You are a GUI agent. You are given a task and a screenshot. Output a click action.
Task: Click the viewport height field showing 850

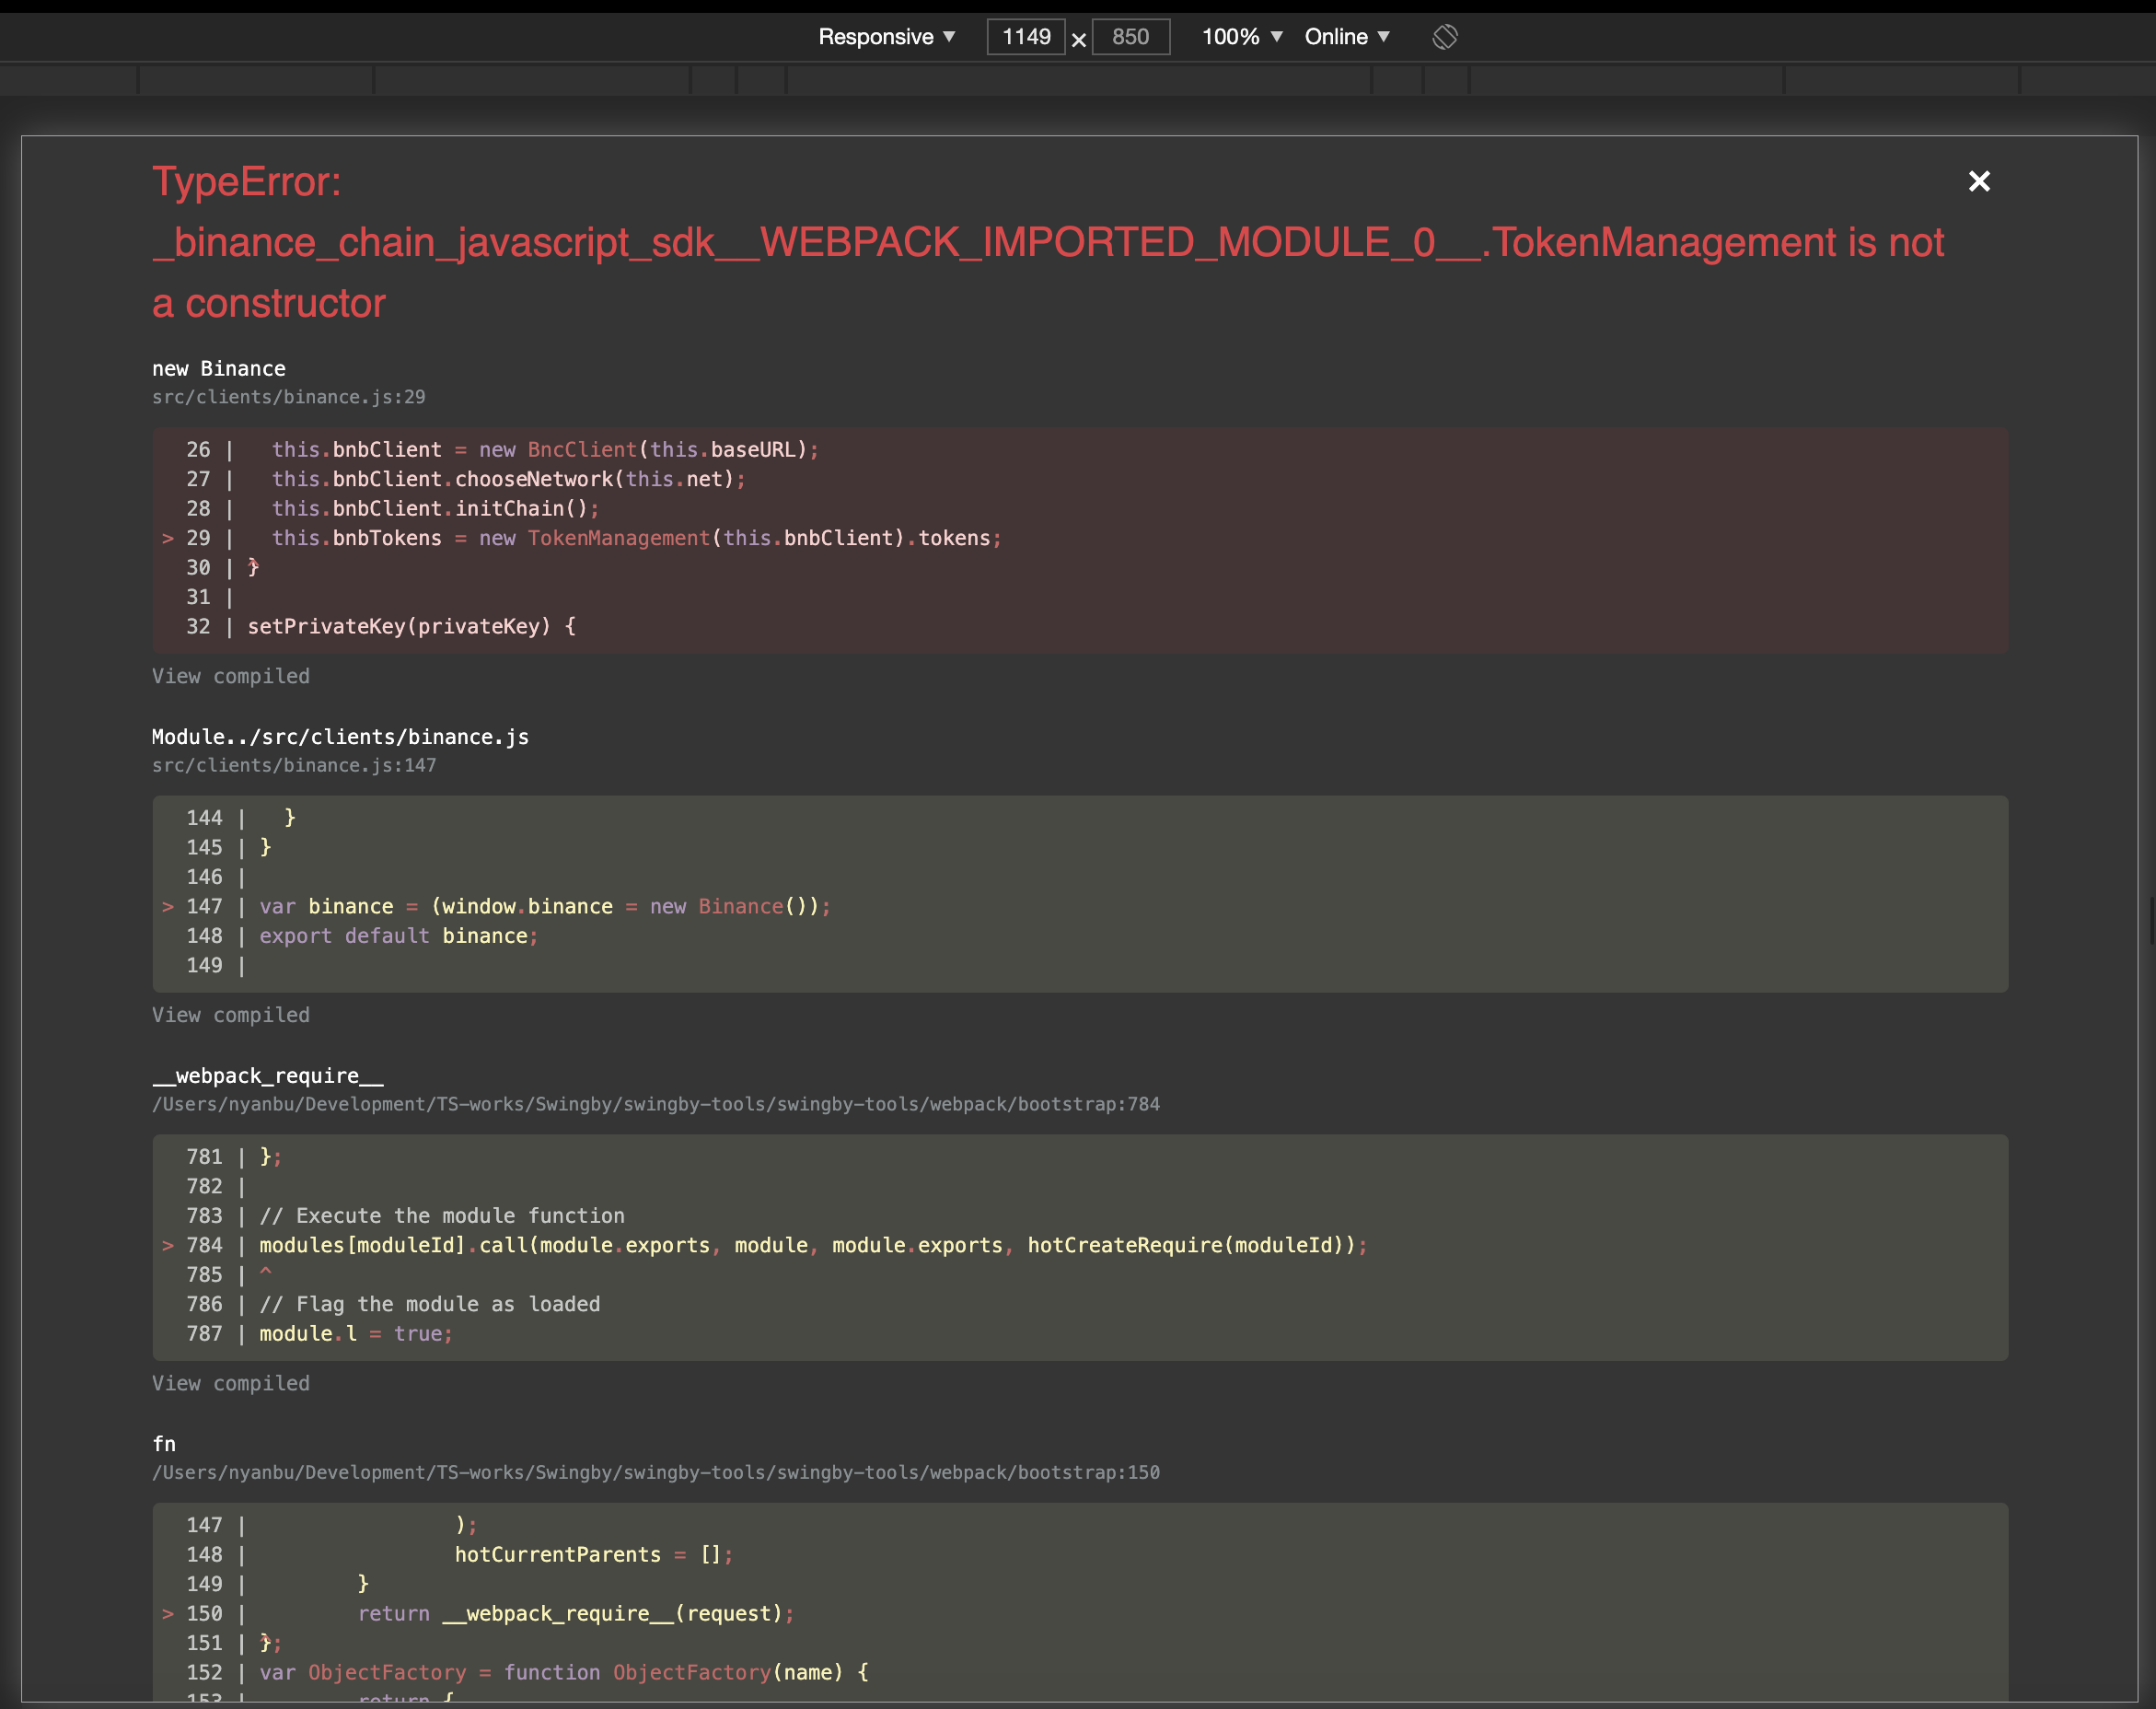click(x=1130, y=37)
